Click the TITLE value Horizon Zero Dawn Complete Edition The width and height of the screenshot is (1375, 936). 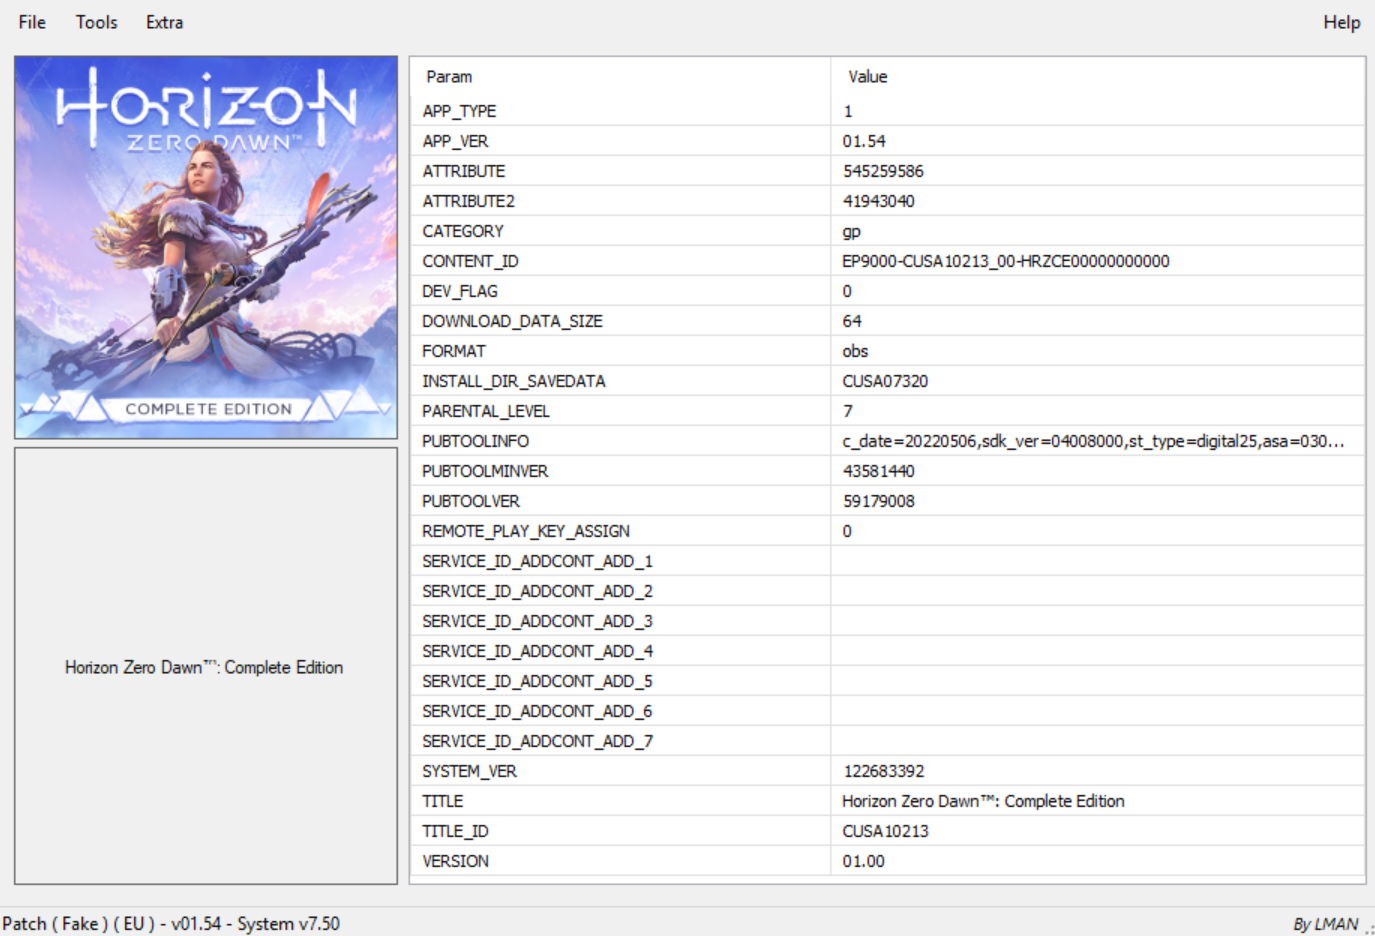[983, 801]
